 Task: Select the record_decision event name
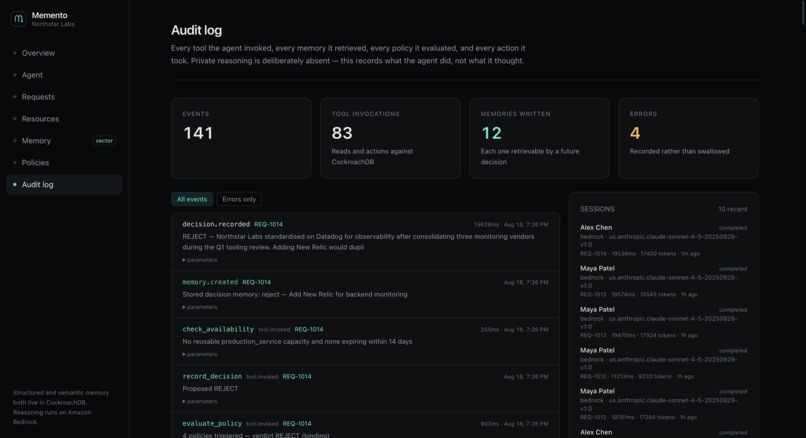pyautogui.click(x=212, y=377)
